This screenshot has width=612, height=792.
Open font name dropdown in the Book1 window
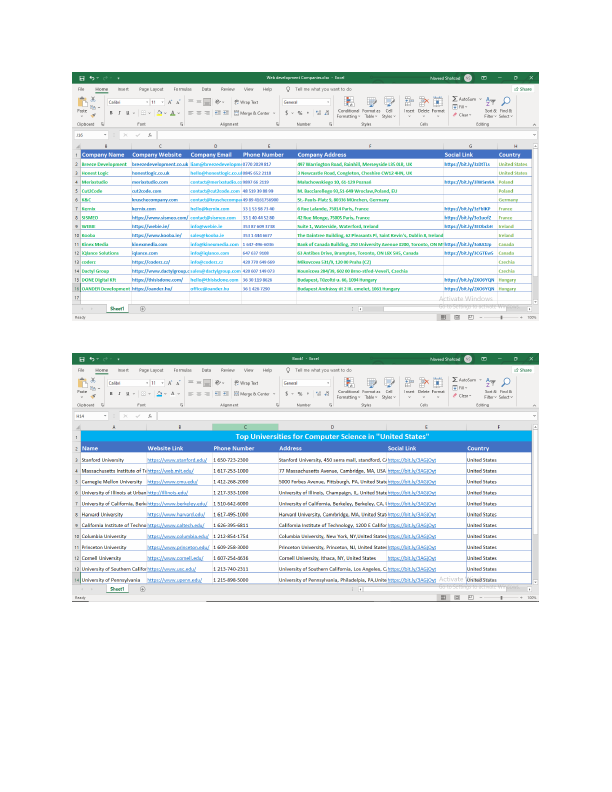tap(147, 383)
